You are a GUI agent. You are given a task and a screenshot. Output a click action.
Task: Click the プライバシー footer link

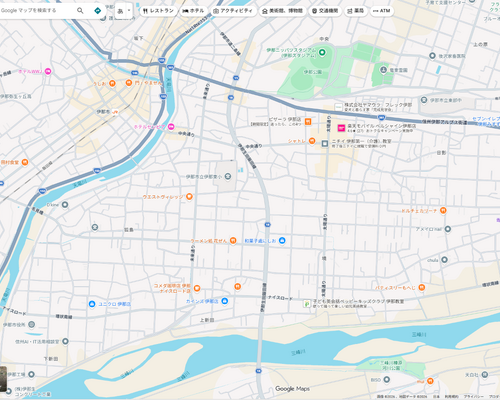click(474, 397)
